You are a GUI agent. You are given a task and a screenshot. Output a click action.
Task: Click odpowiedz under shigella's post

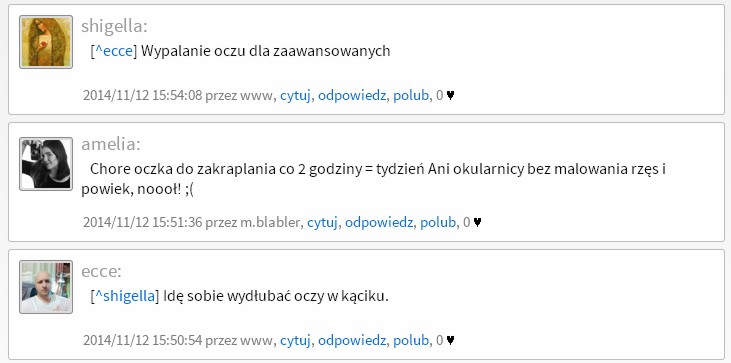tap(352, 96)
